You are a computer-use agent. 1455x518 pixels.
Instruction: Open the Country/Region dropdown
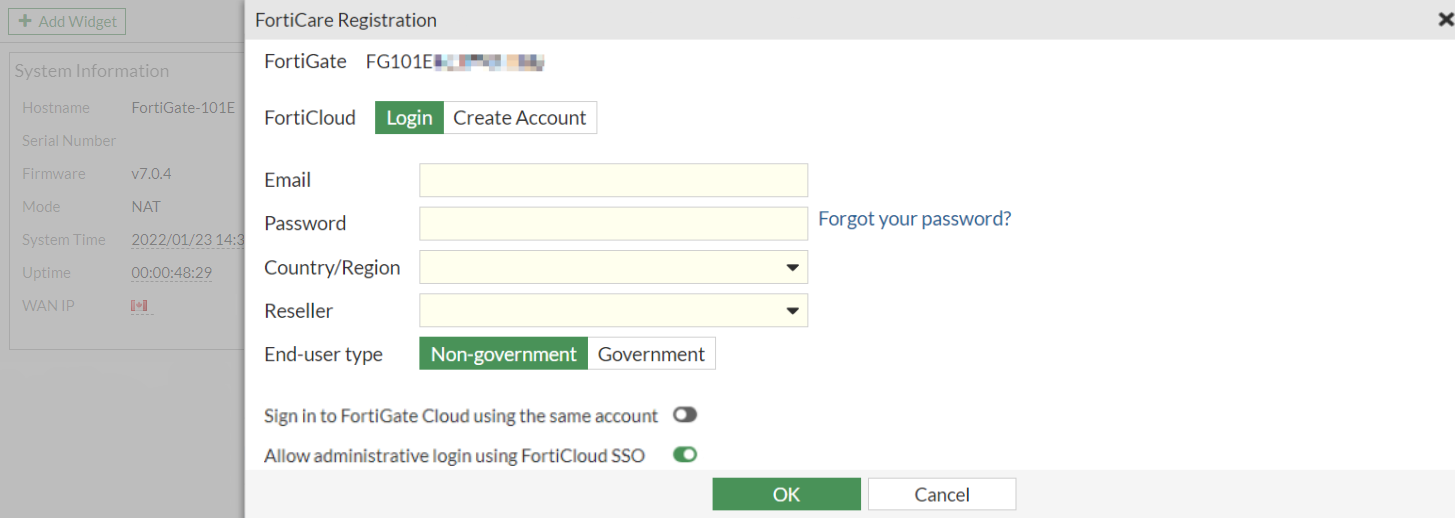[x=612, y=267]
